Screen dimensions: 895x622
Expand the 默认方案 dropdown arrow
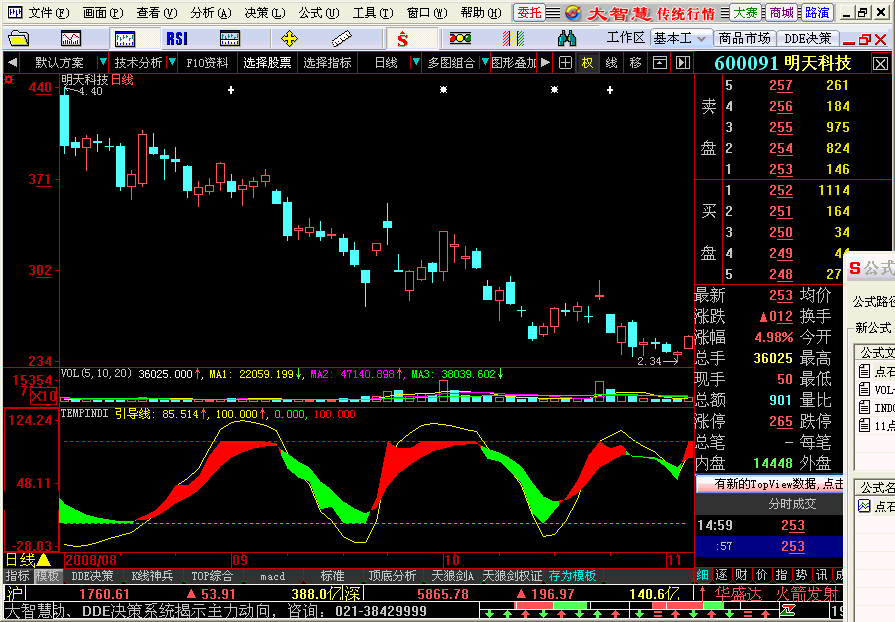click(x=103, y=62)
